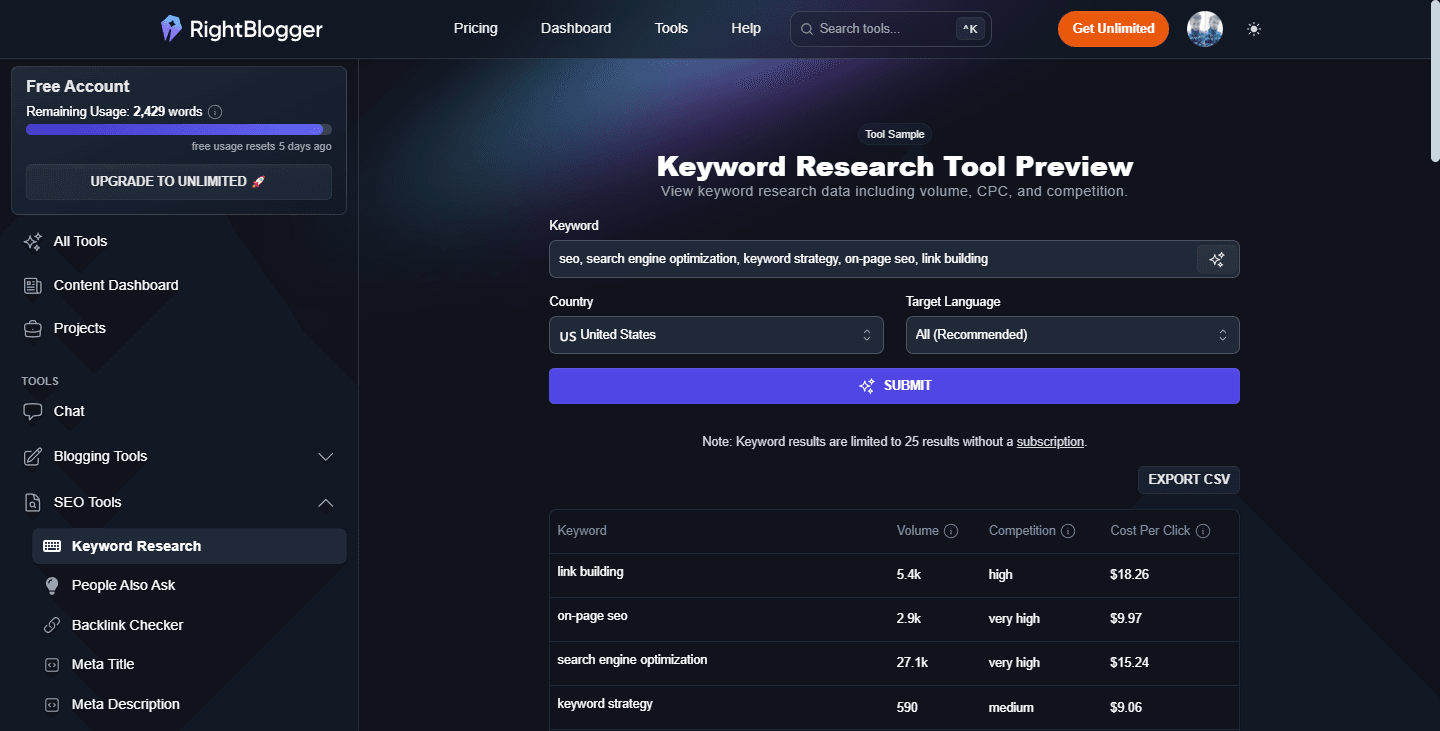Click the $18.26 cost per click value

(x=1129, y=575)
